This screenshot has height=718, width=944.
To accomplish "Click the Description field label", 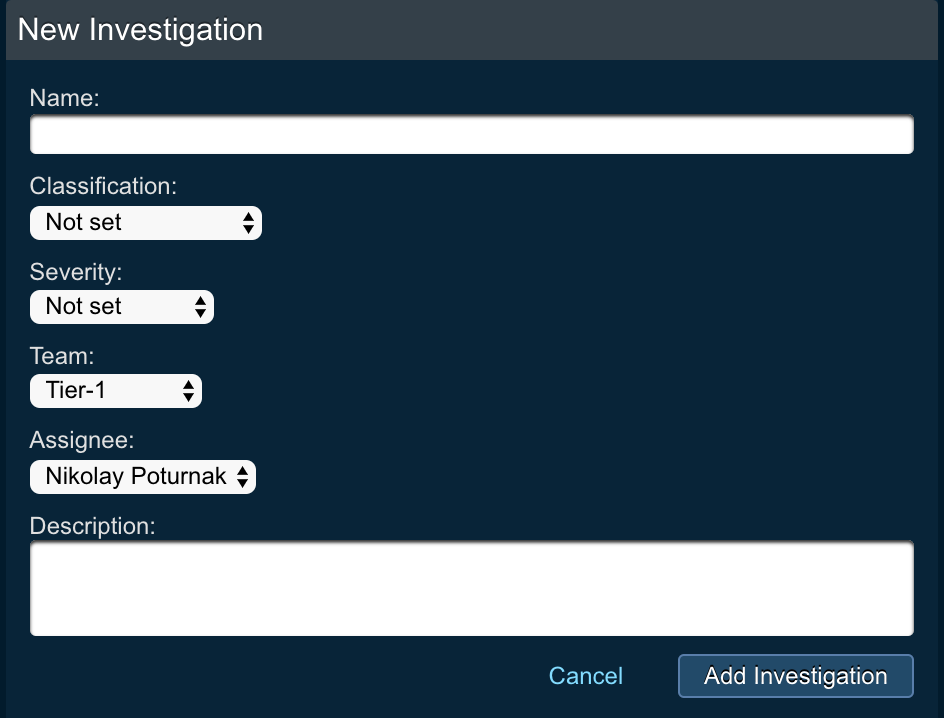I will (92, 526).
